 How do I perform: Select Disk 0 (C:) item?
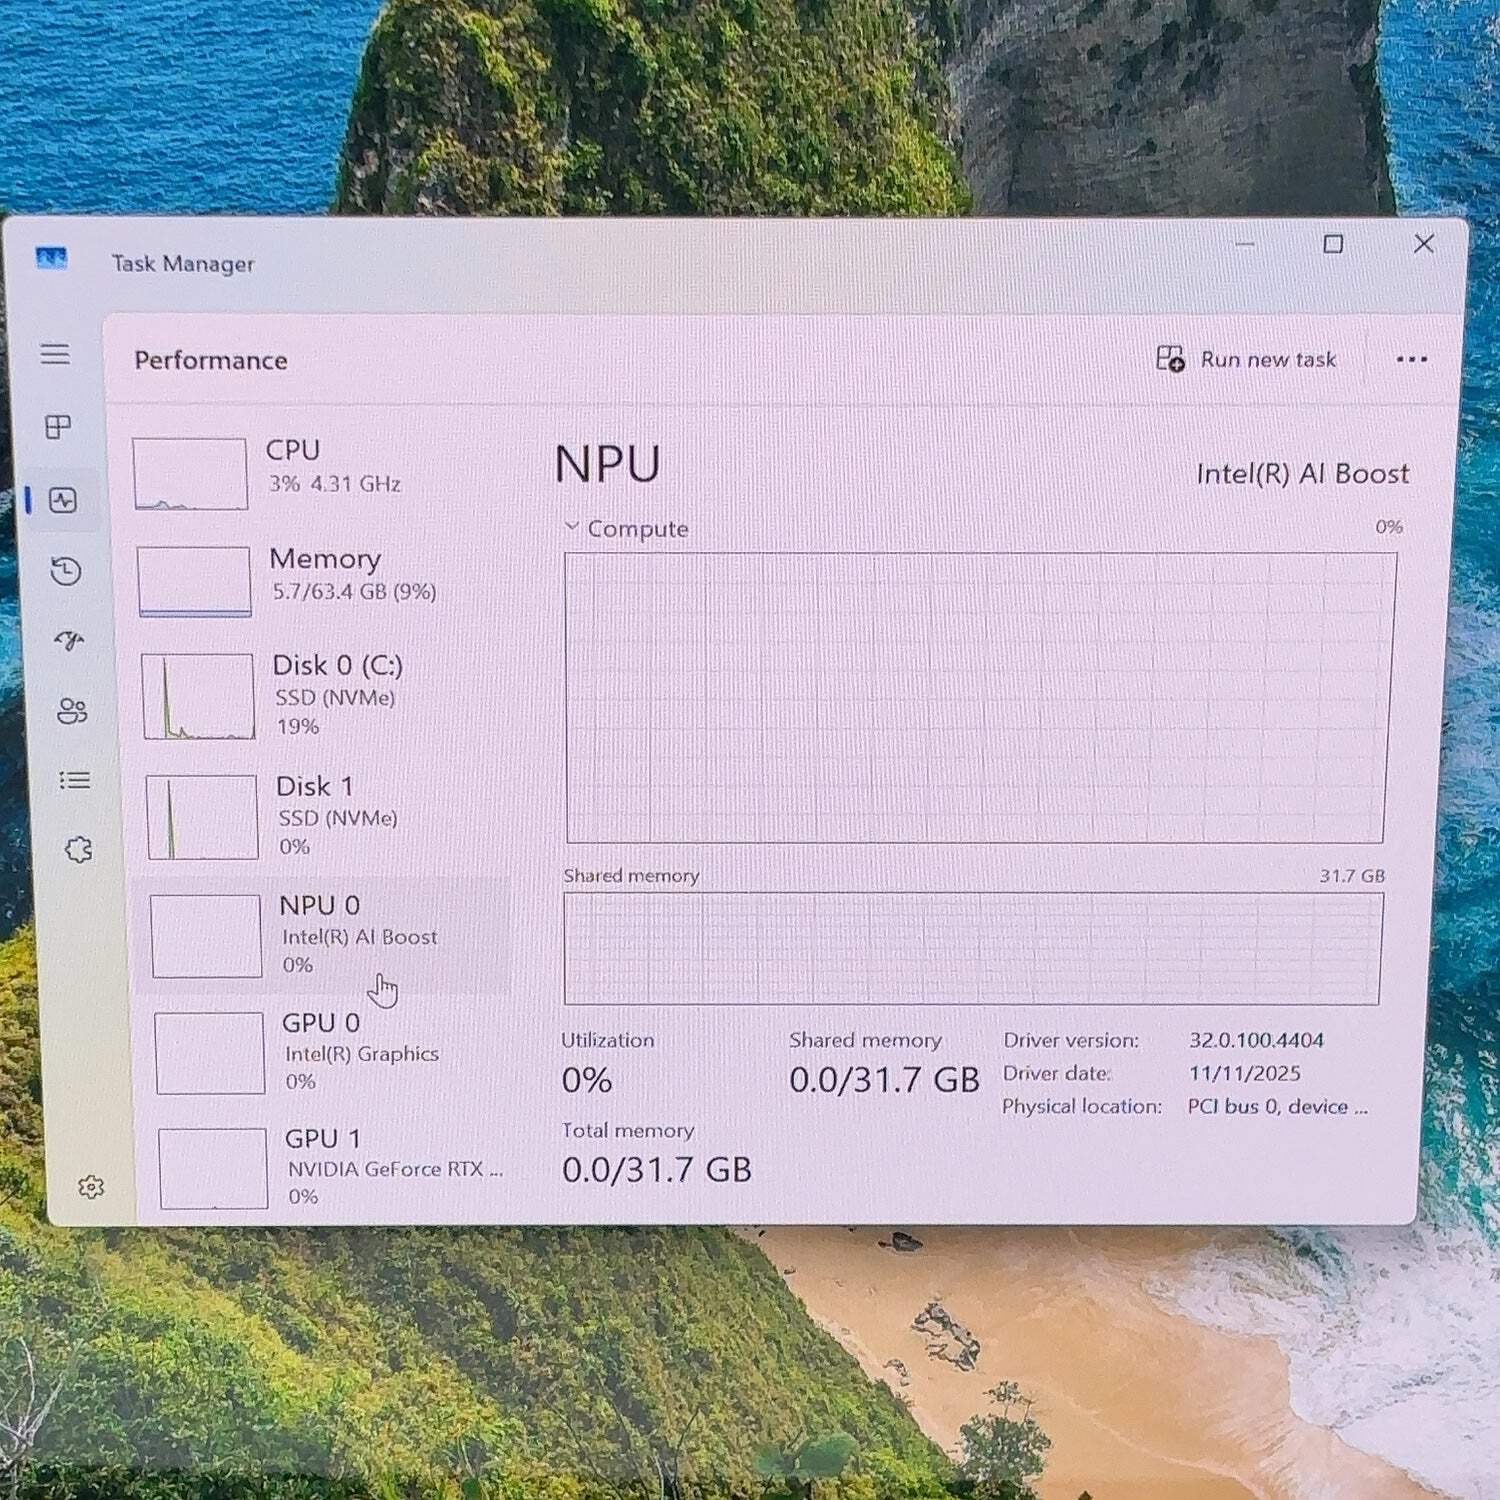pos(324,696)
